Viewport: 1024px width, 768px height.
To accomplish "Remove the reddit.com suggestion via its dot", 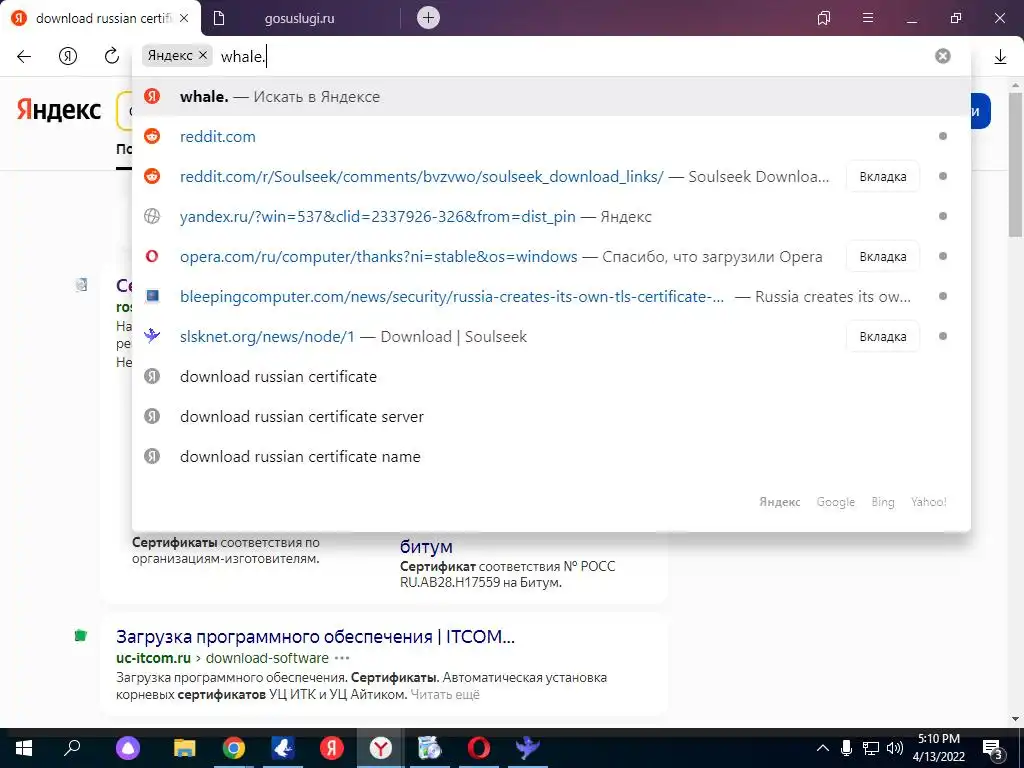I will pos(942,136).
